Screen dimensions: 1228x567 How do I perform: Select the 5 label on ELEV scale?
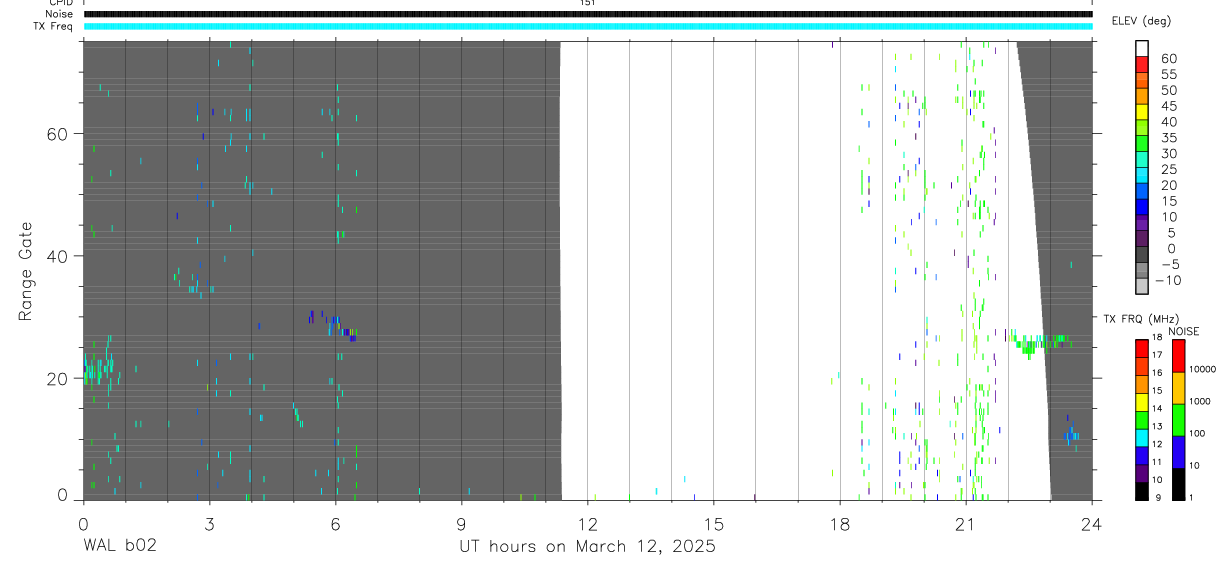pyautogui.click(x=1172, y=233)
